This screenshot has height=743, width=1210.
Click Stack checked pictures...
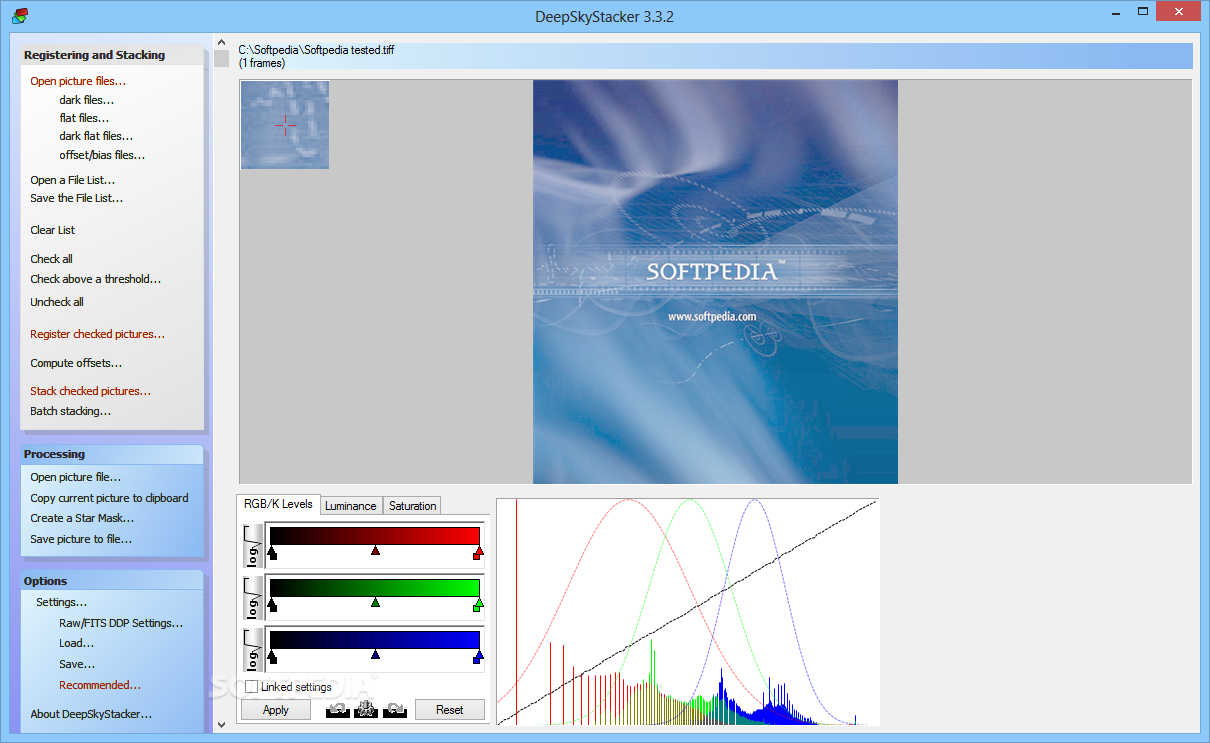click(x=91, y=391)
